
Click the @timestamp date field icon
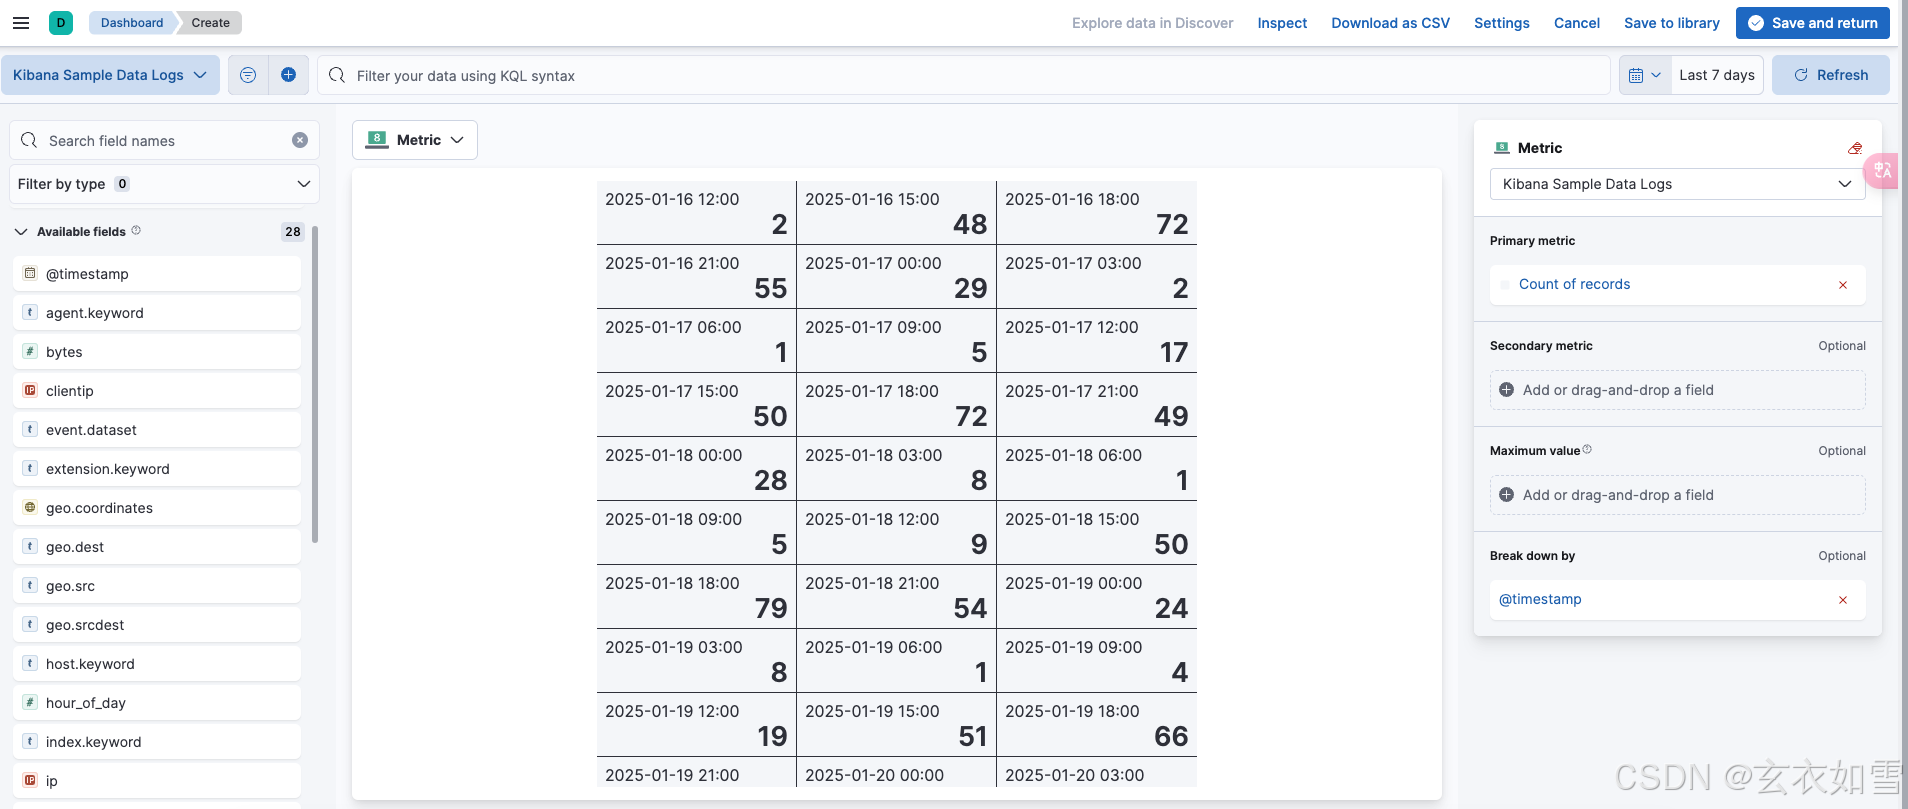(30, 273)
